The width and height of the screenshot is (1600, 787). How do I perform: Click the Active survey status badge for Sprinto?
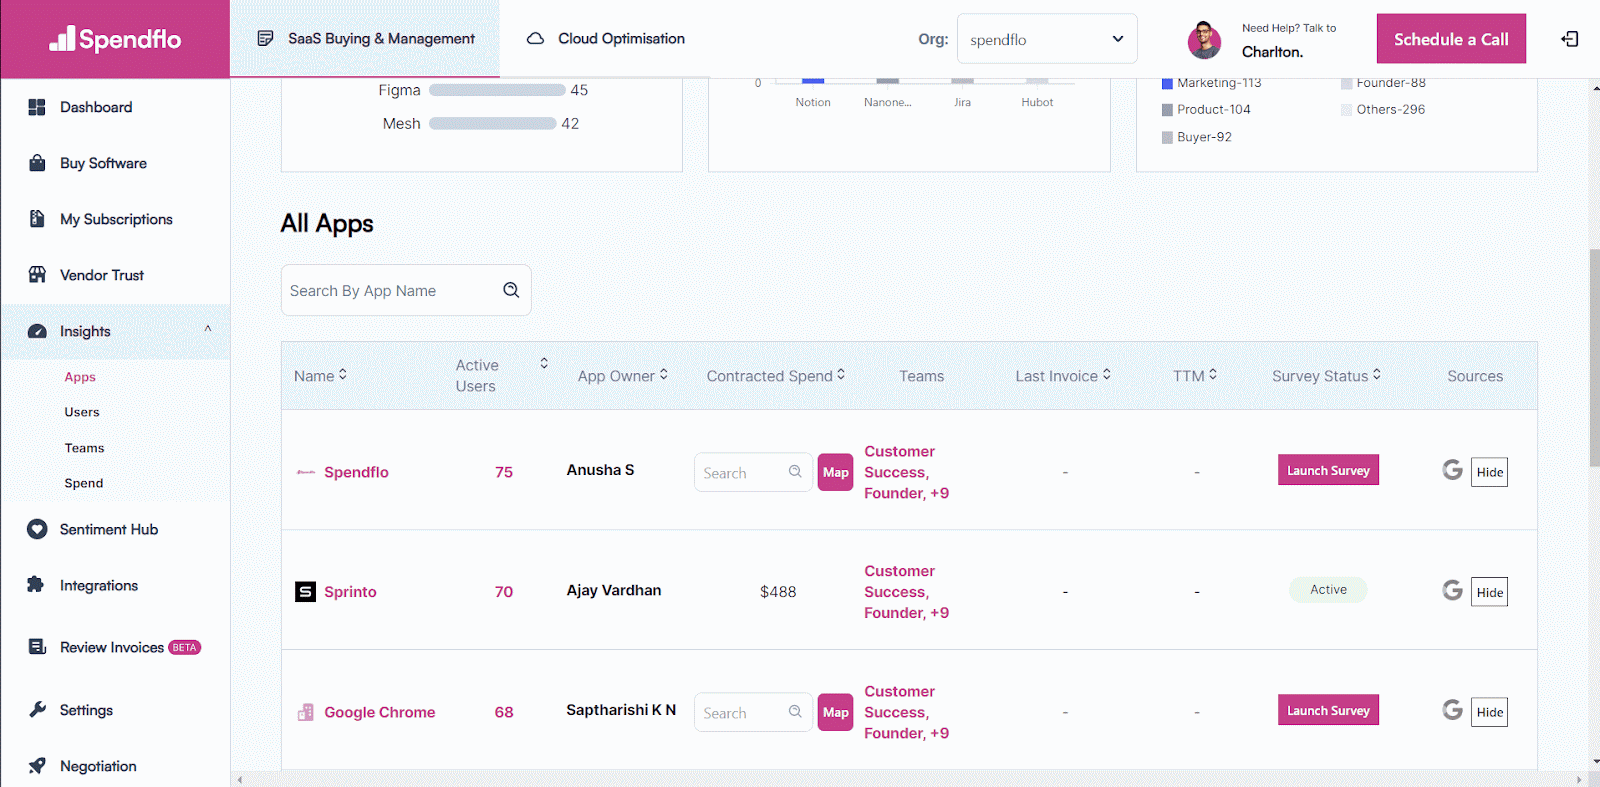[1328, 590]
